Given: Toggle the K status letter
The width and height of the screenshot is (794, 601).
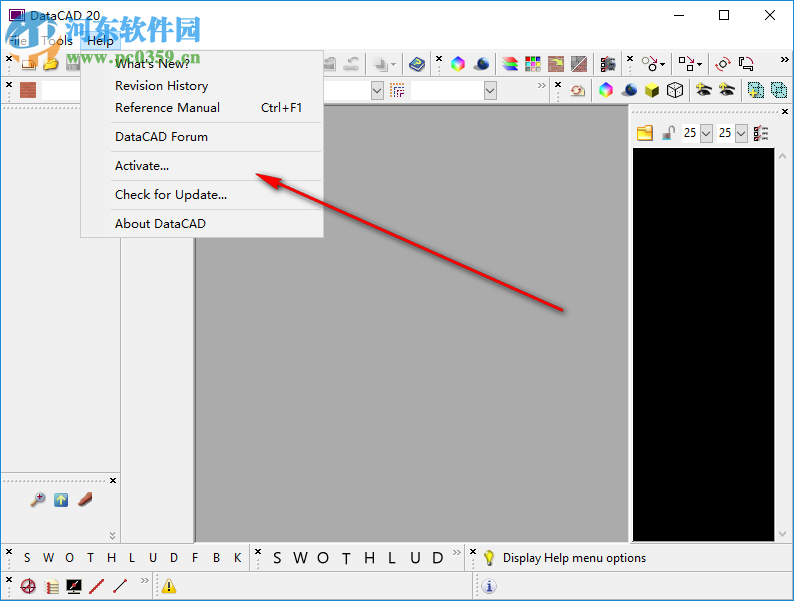Looking at the screenshot, I should click(237, 558).
